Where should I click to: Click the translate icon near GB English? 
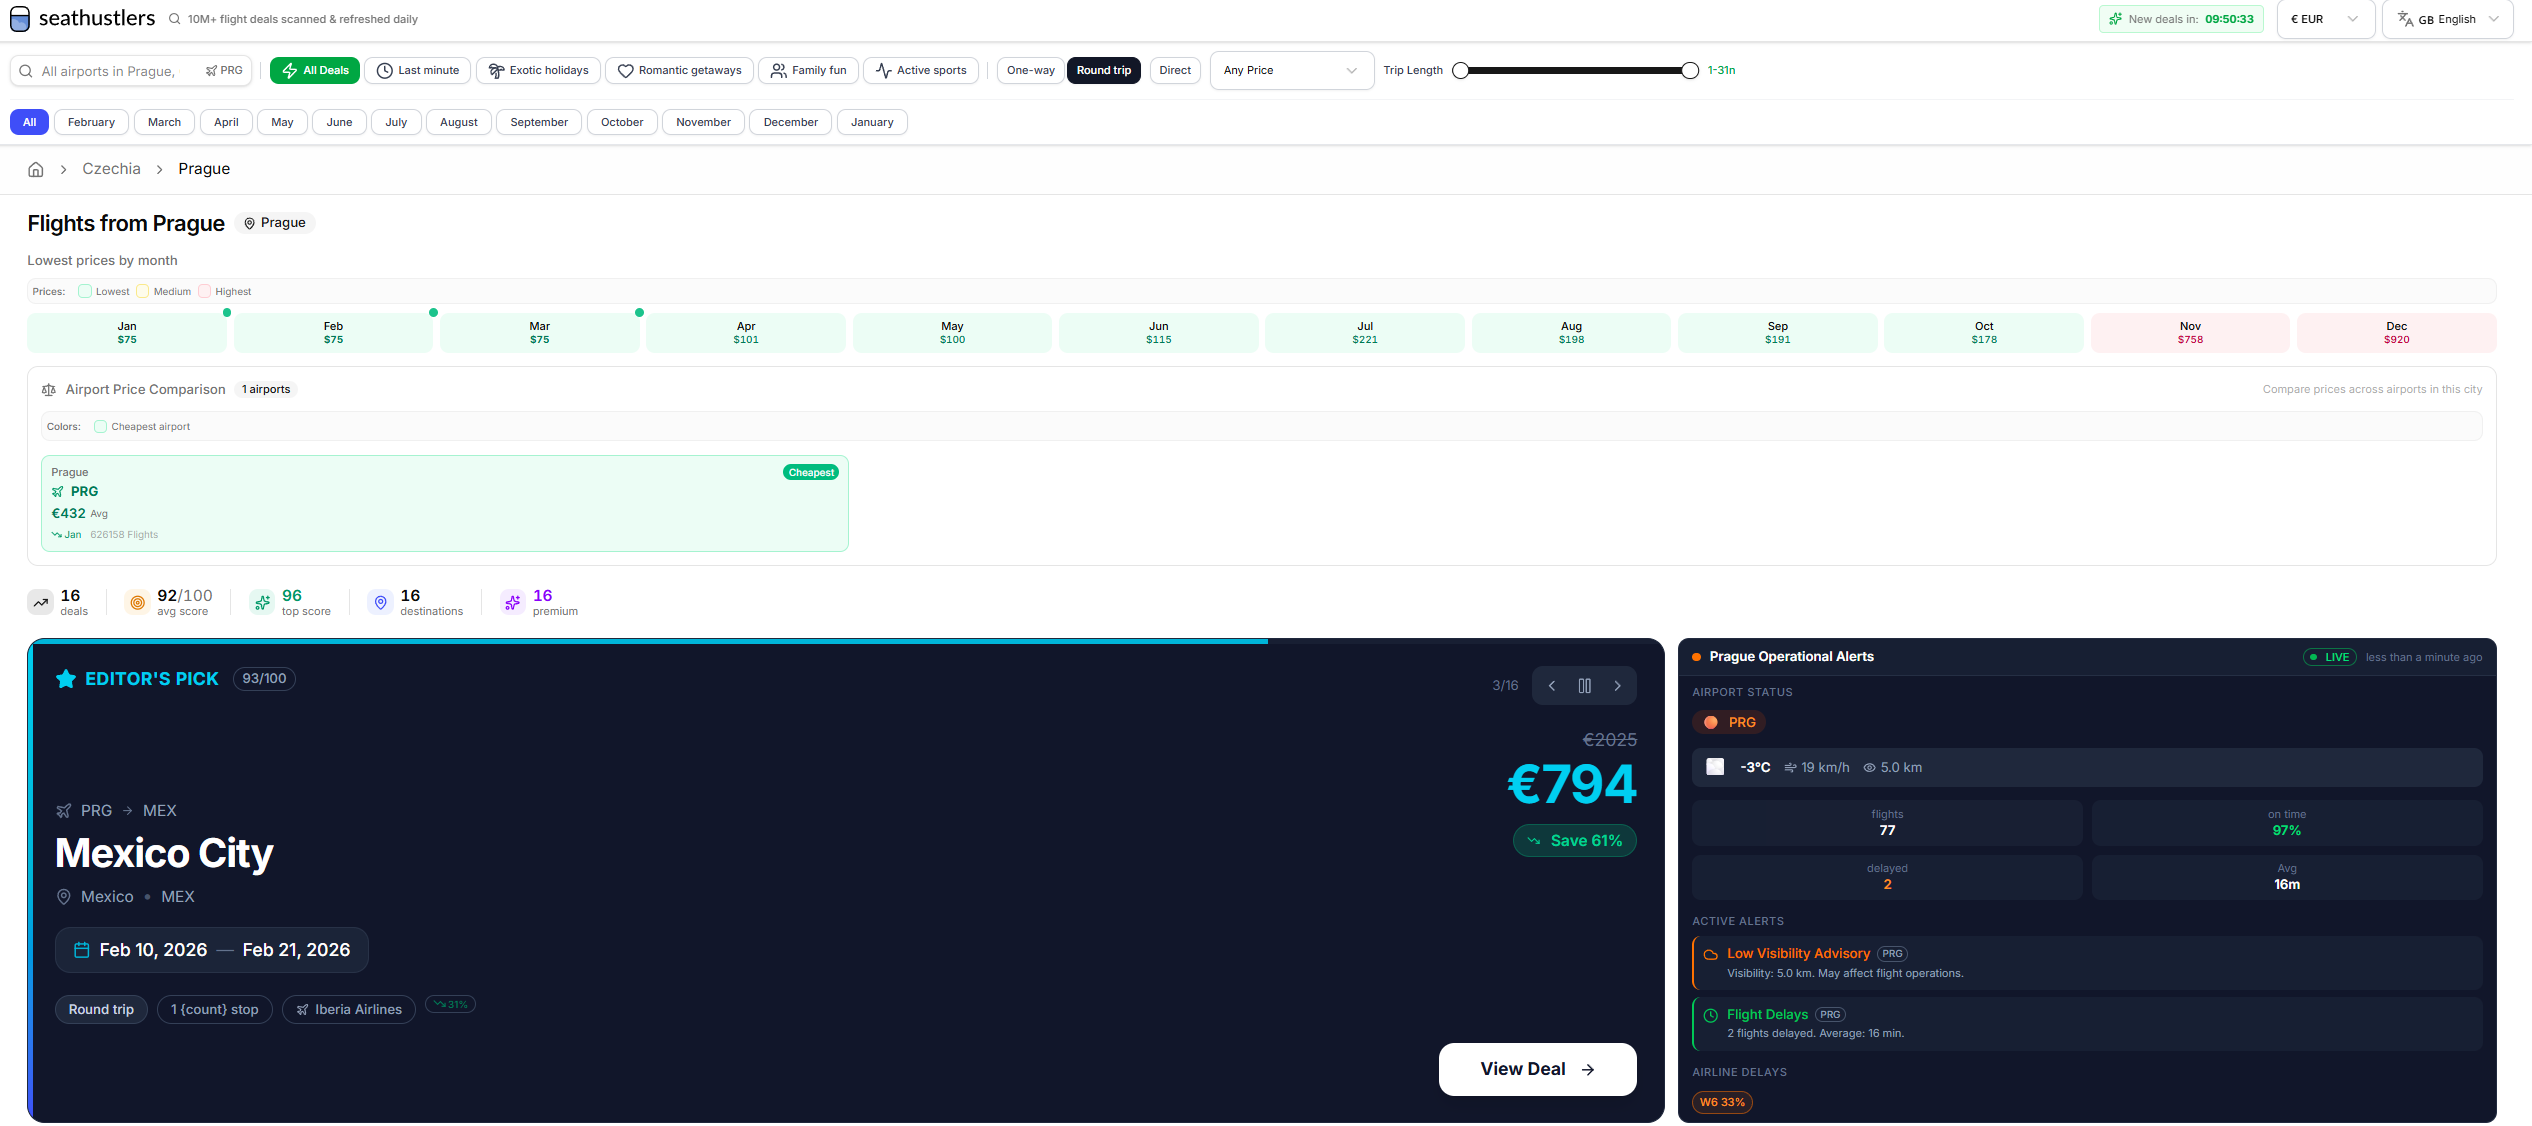click(2404, 19)
